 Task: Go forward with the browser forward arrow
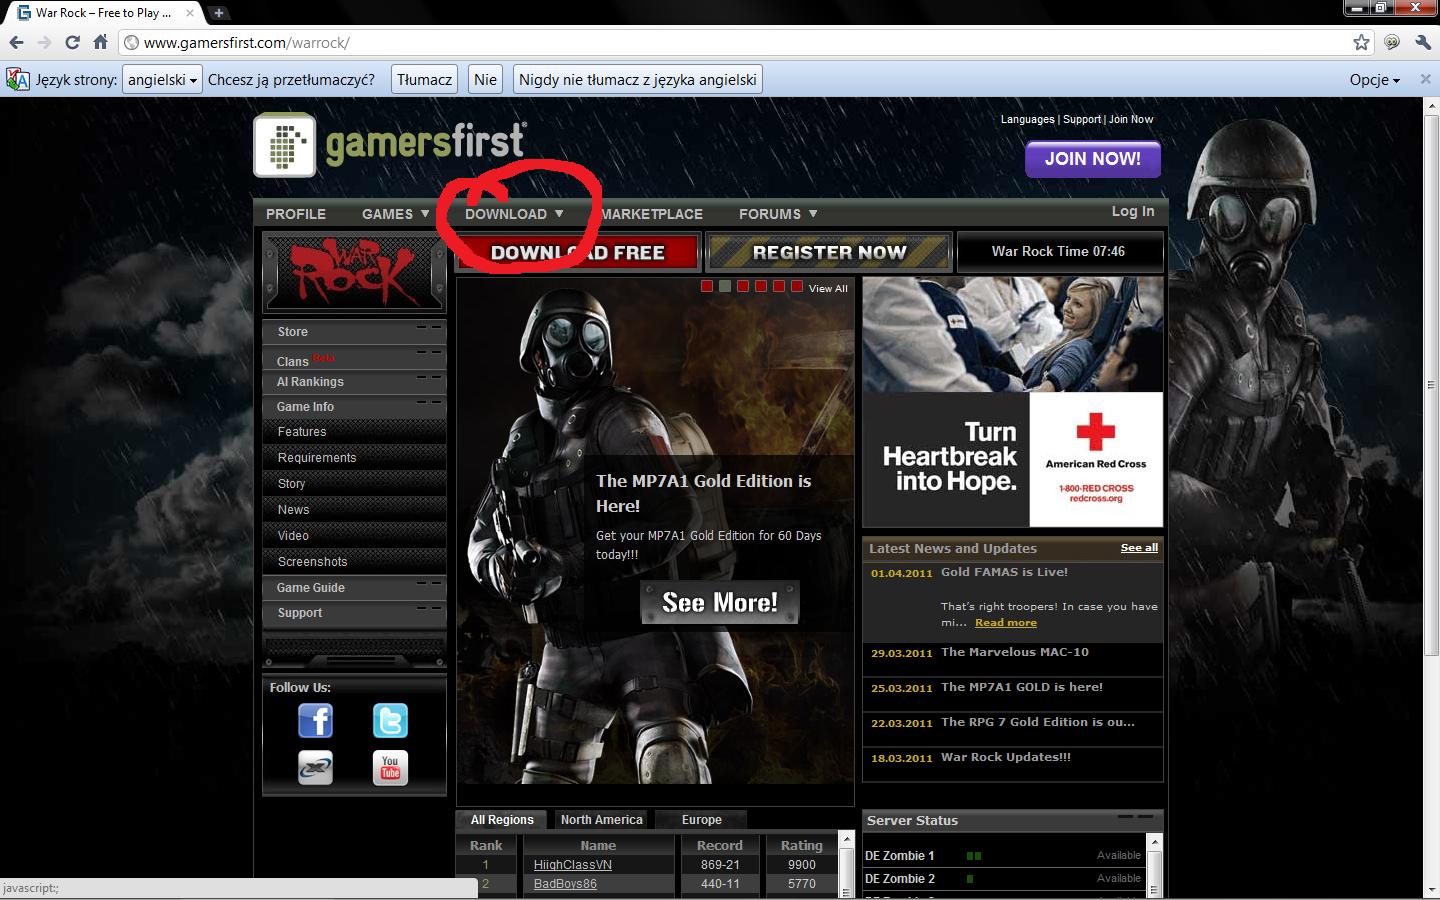pos(44,42)
